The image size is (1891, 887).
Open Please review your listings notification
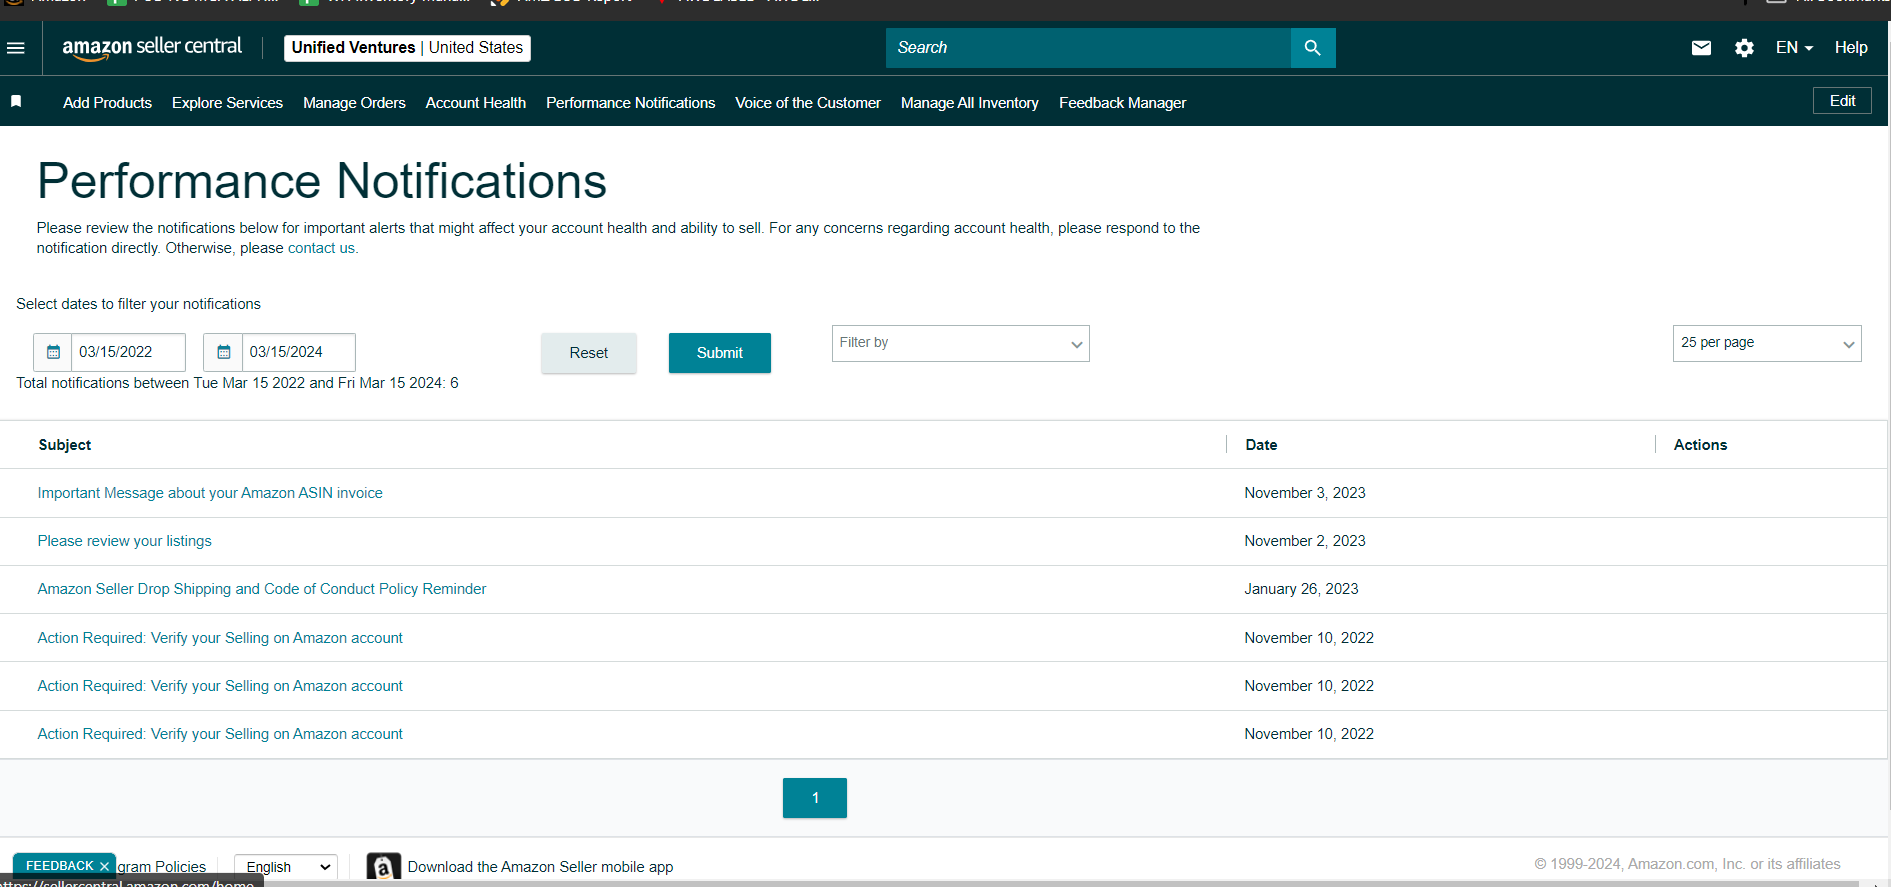pos(125,541)
